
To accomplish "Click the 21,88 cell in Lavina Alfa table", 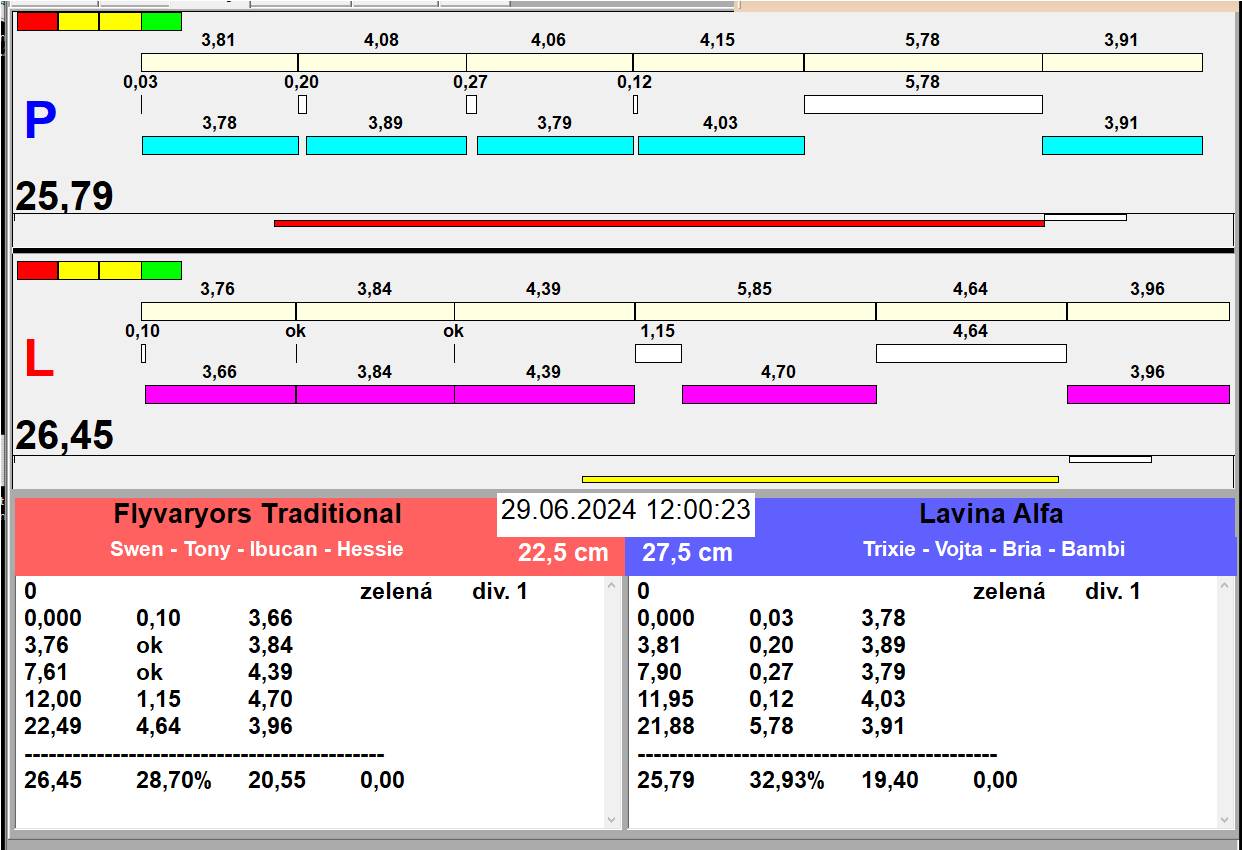I will point(666,726).
